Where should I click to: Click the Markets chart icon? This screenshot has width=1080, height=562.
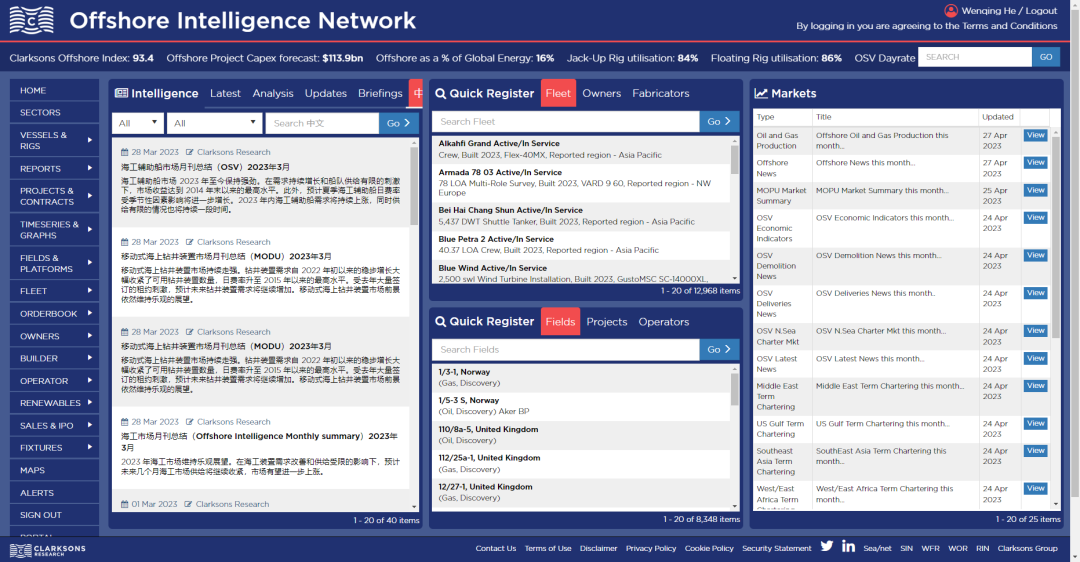coord(760,93)
